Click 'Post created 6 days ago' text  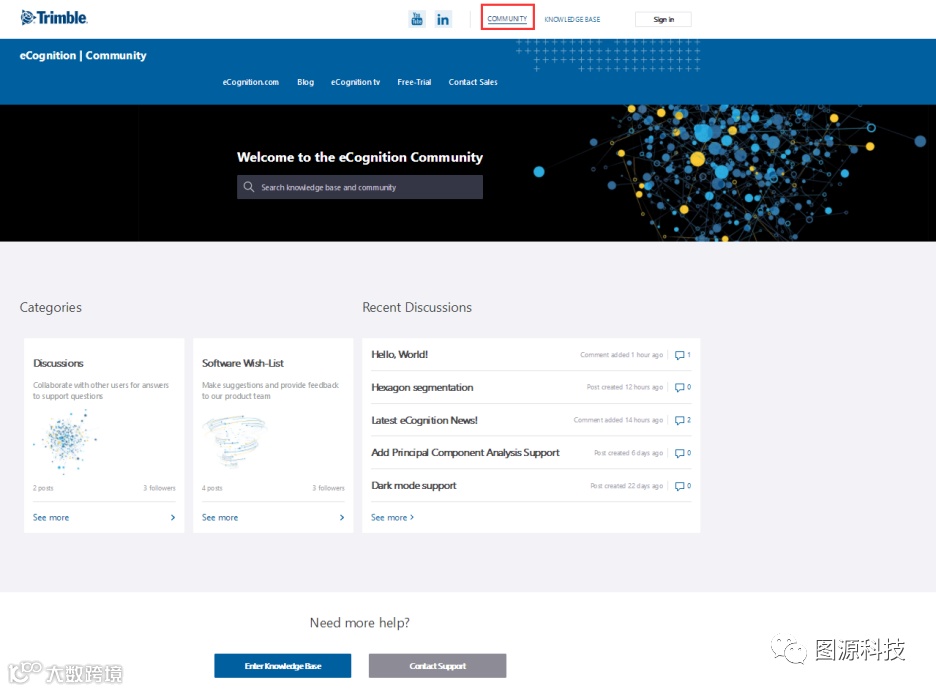coord(628,453)
